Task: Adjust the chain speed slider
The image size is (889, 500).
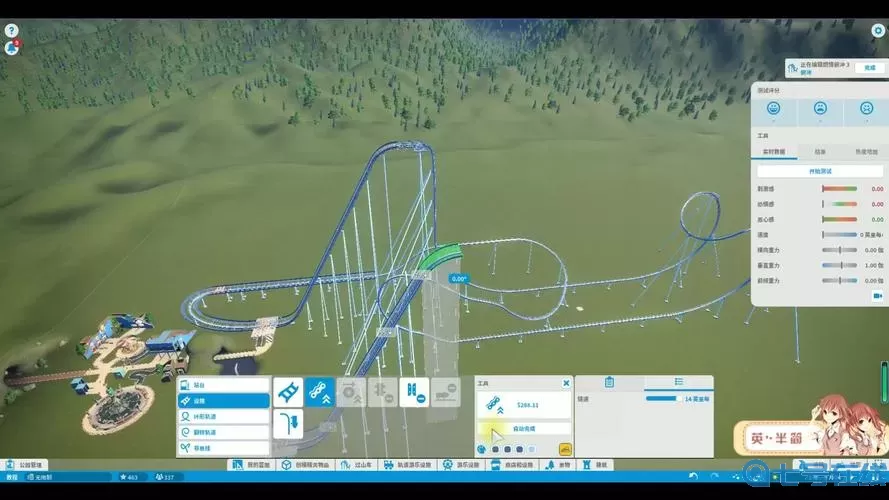Action: [661, 399]
